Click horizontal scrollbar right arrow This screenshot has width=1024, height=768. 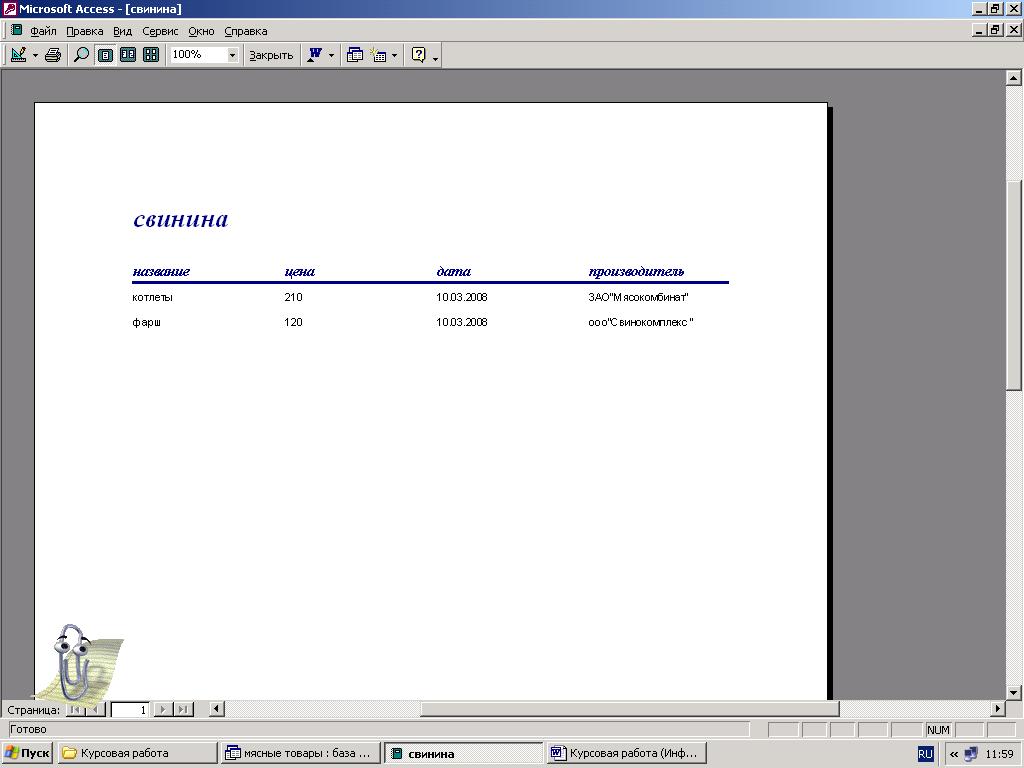click(x=997, y=709)
